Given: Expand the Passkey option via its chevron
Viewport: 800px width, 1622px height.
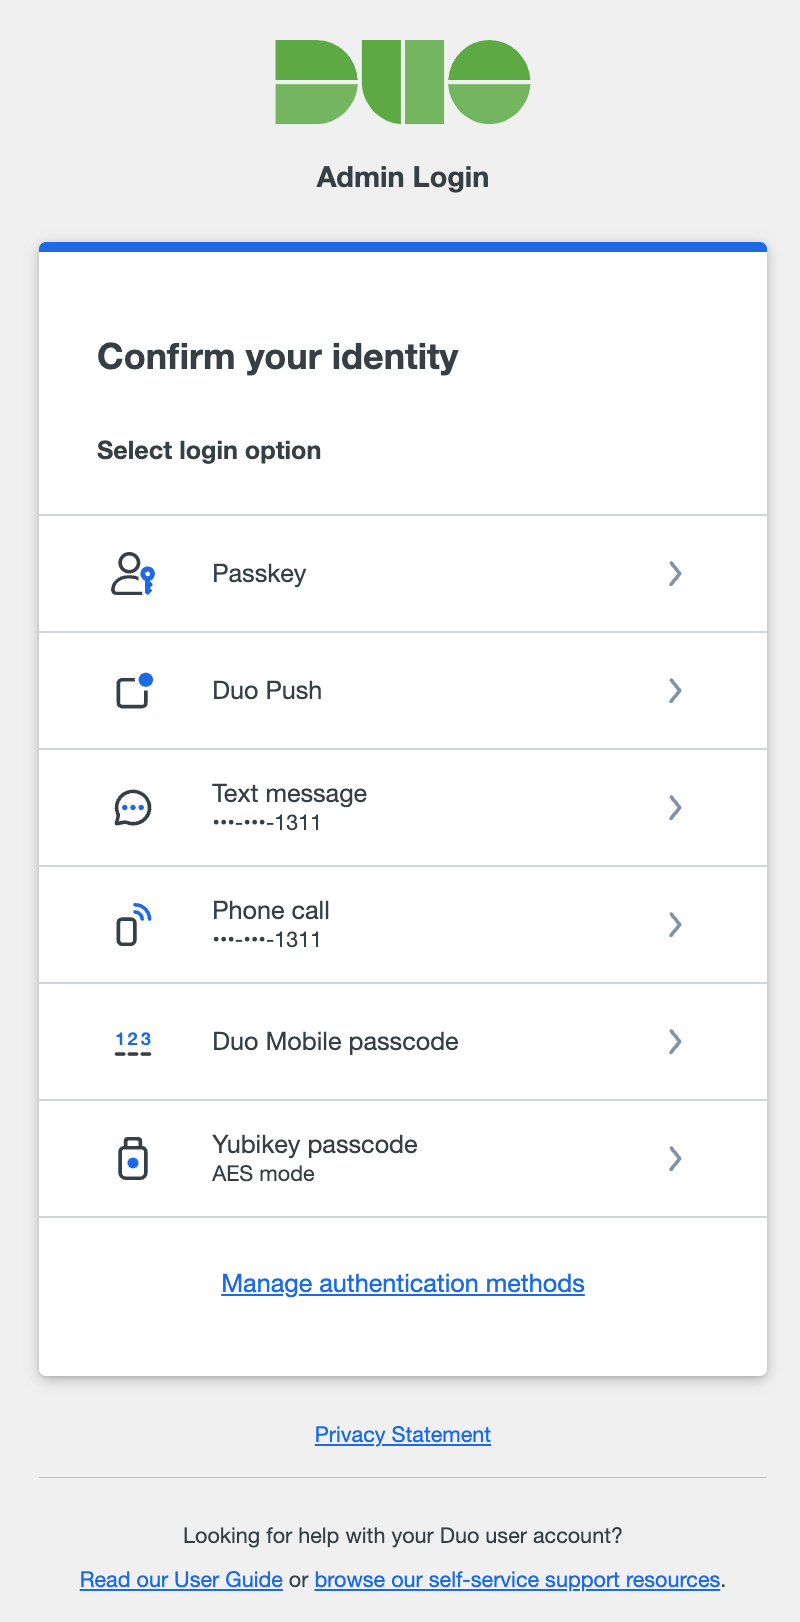Looking at the screenshot, I should point(675,573).
